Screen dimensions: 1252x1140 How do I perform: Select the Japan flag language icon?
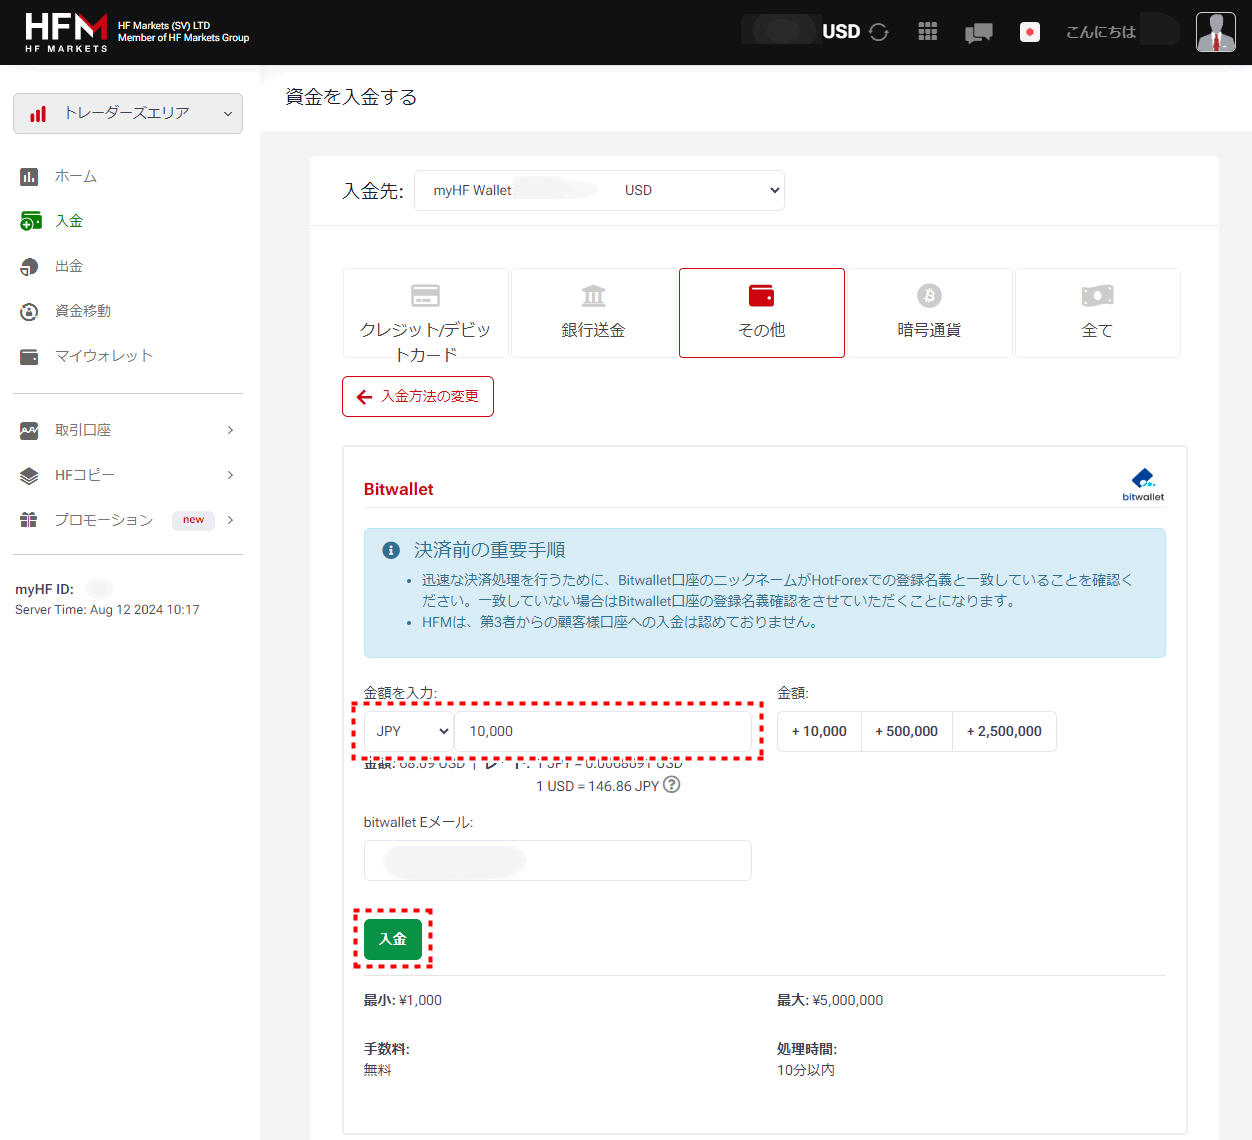(x=1030, y=32)
